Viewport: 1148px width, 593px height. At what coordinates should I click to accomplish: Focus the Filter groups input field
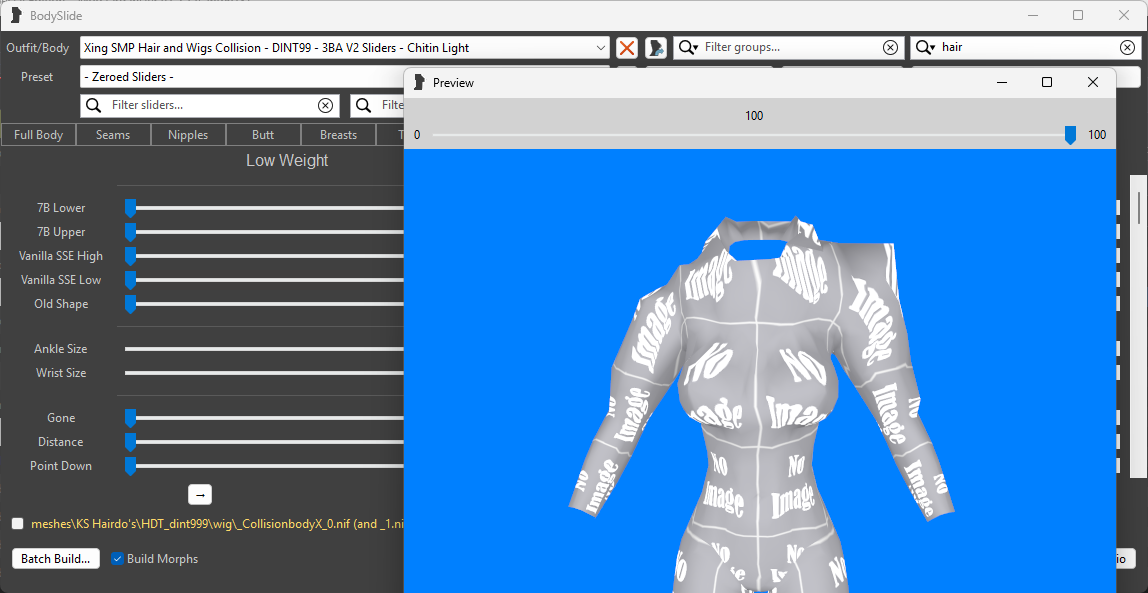(x=789, y=48)
